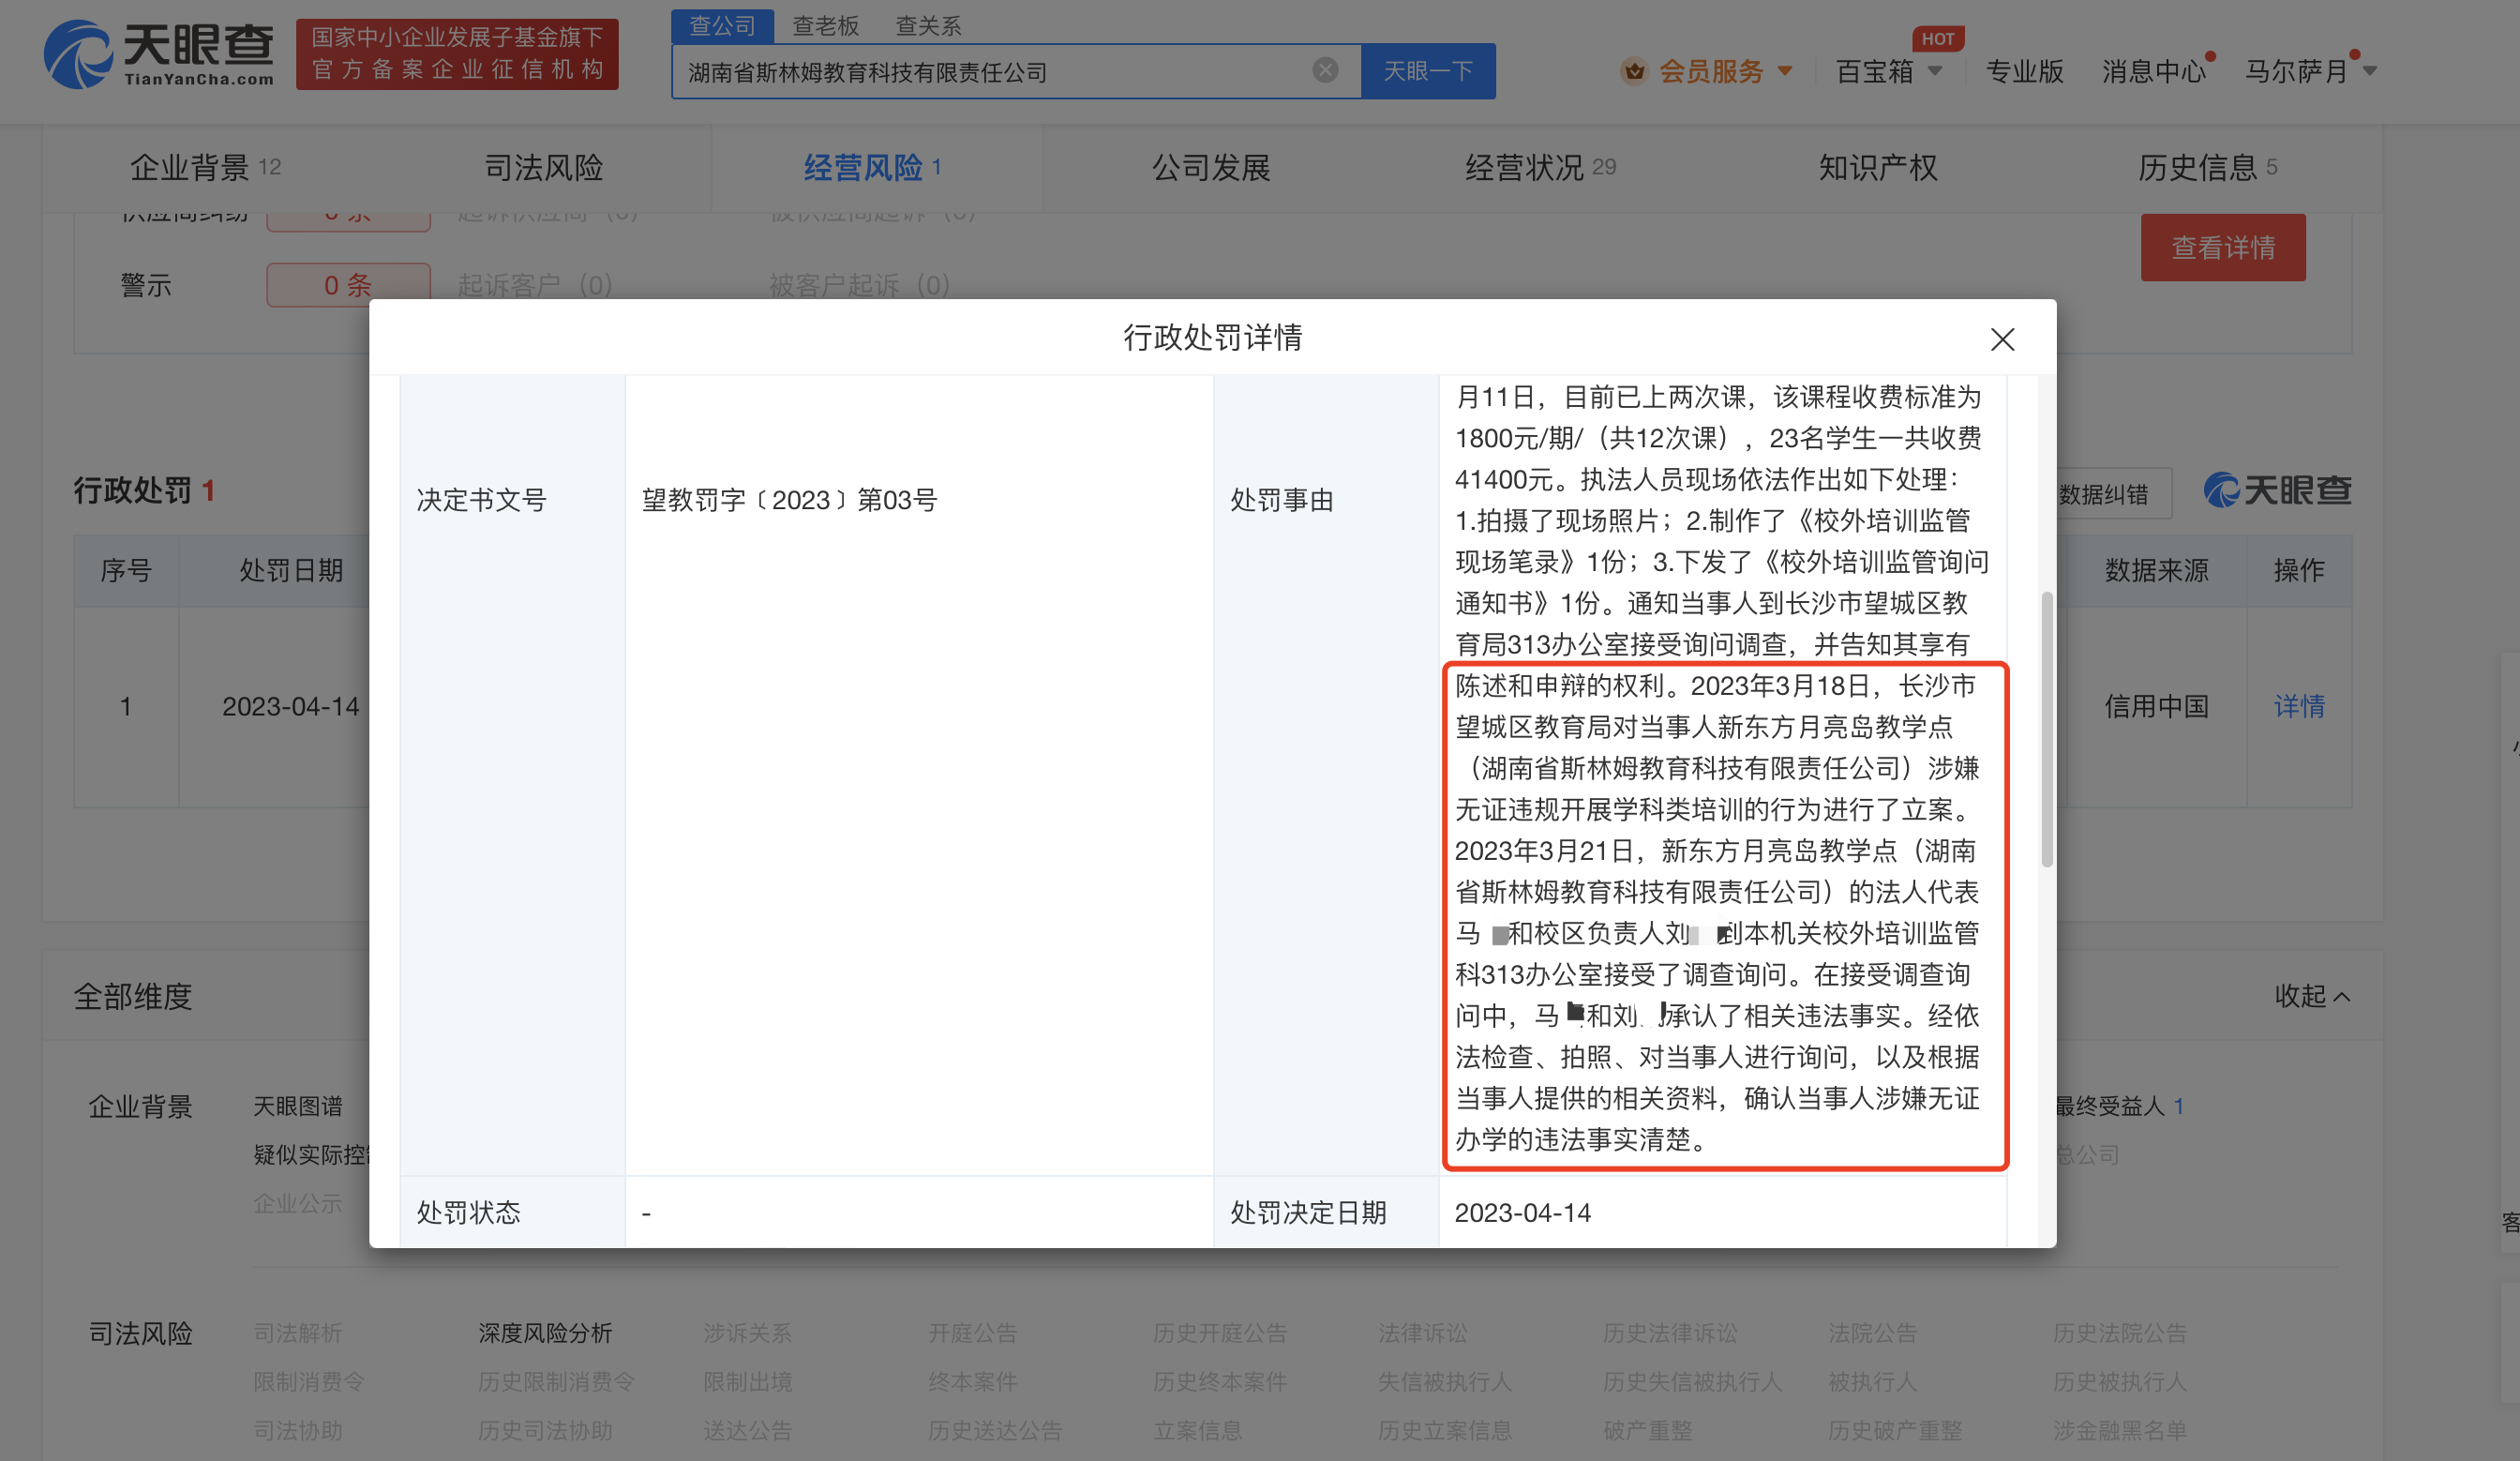The image size is (2520, 1461).
Task: Expand the 会员服务 dropdown
Action: click(1786, 71)
